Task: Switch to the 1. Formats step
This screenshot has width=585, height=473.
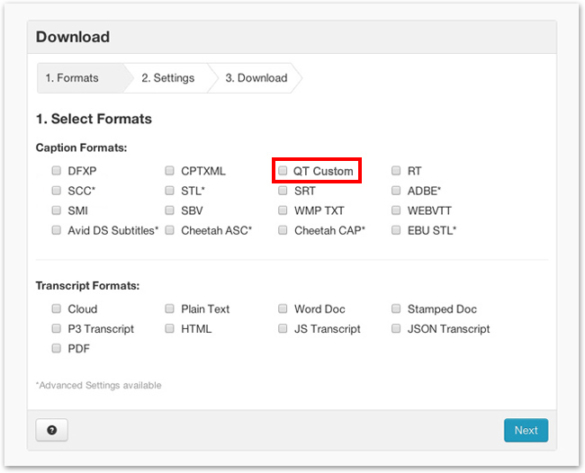Action: [x=80, y=78]
